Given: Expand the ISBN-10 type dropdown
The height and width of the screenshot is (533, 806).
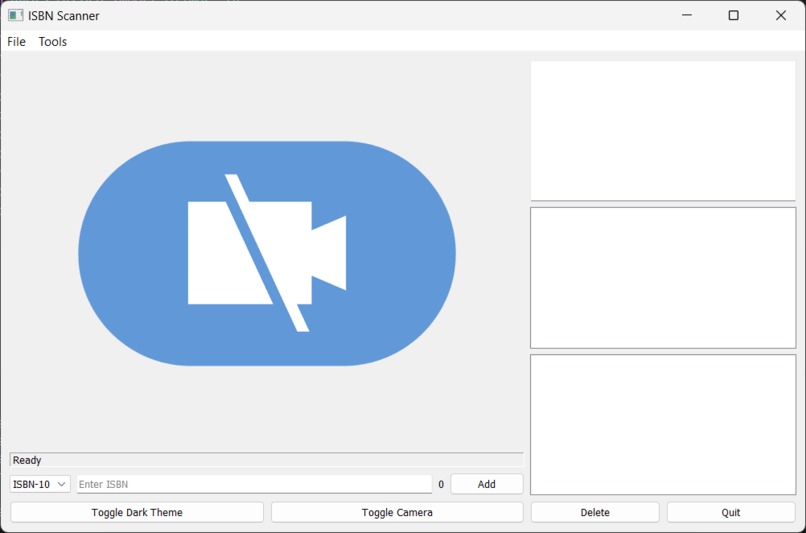Looking at the screenshot, I should pyautogui.click(x=40, y=484).
